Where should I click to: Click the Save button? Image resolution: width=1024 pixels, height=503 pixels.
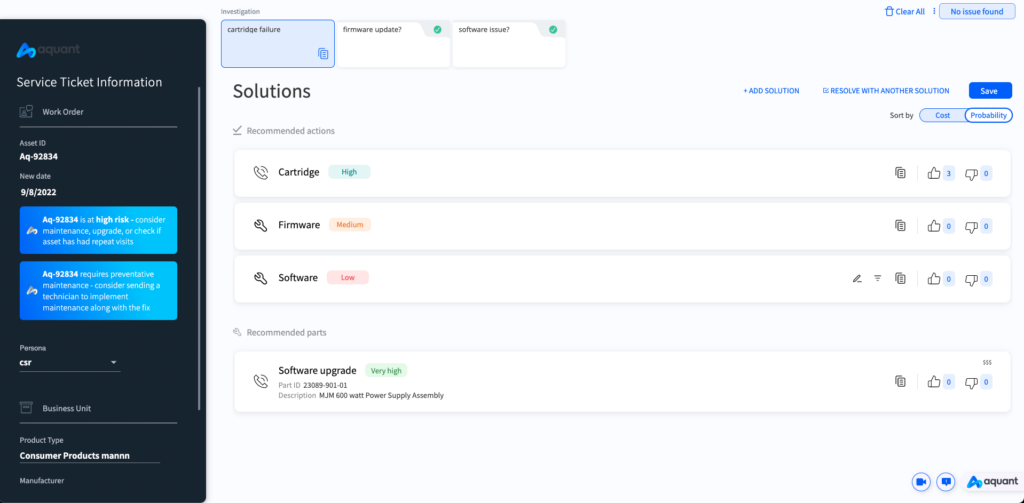coord(988,91)
